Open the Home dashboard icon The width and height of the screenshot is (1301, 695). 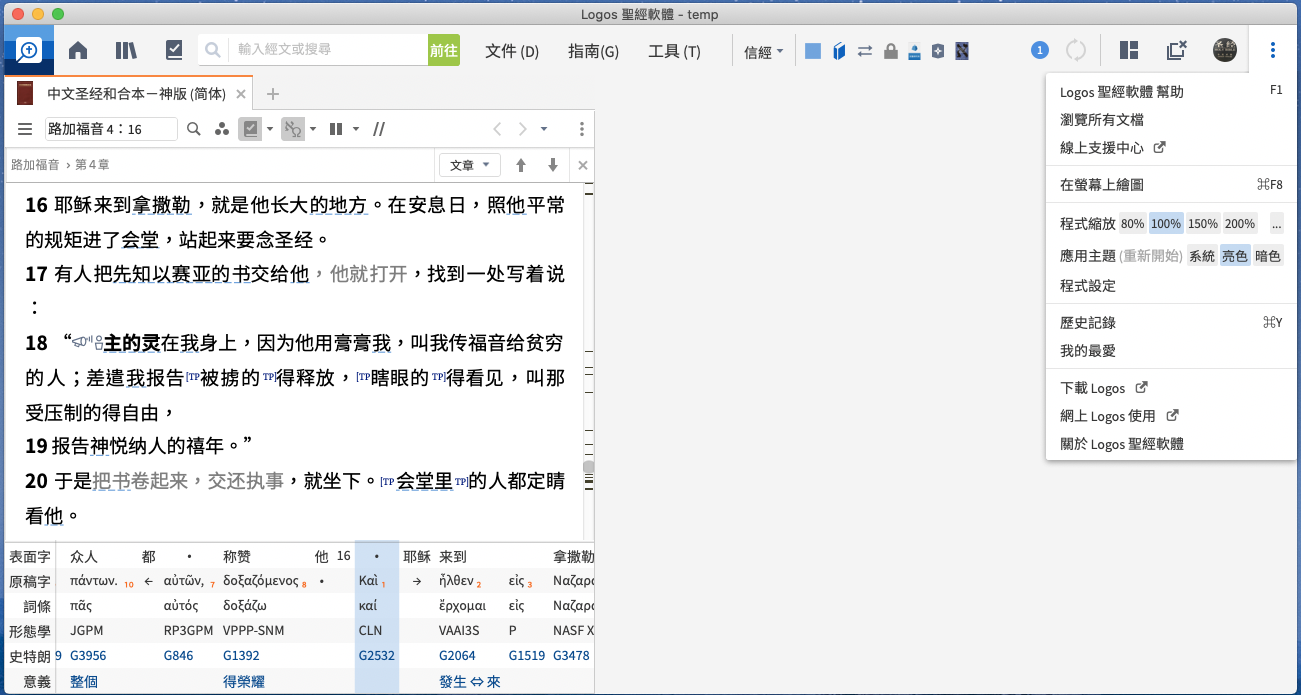[78, 50]
